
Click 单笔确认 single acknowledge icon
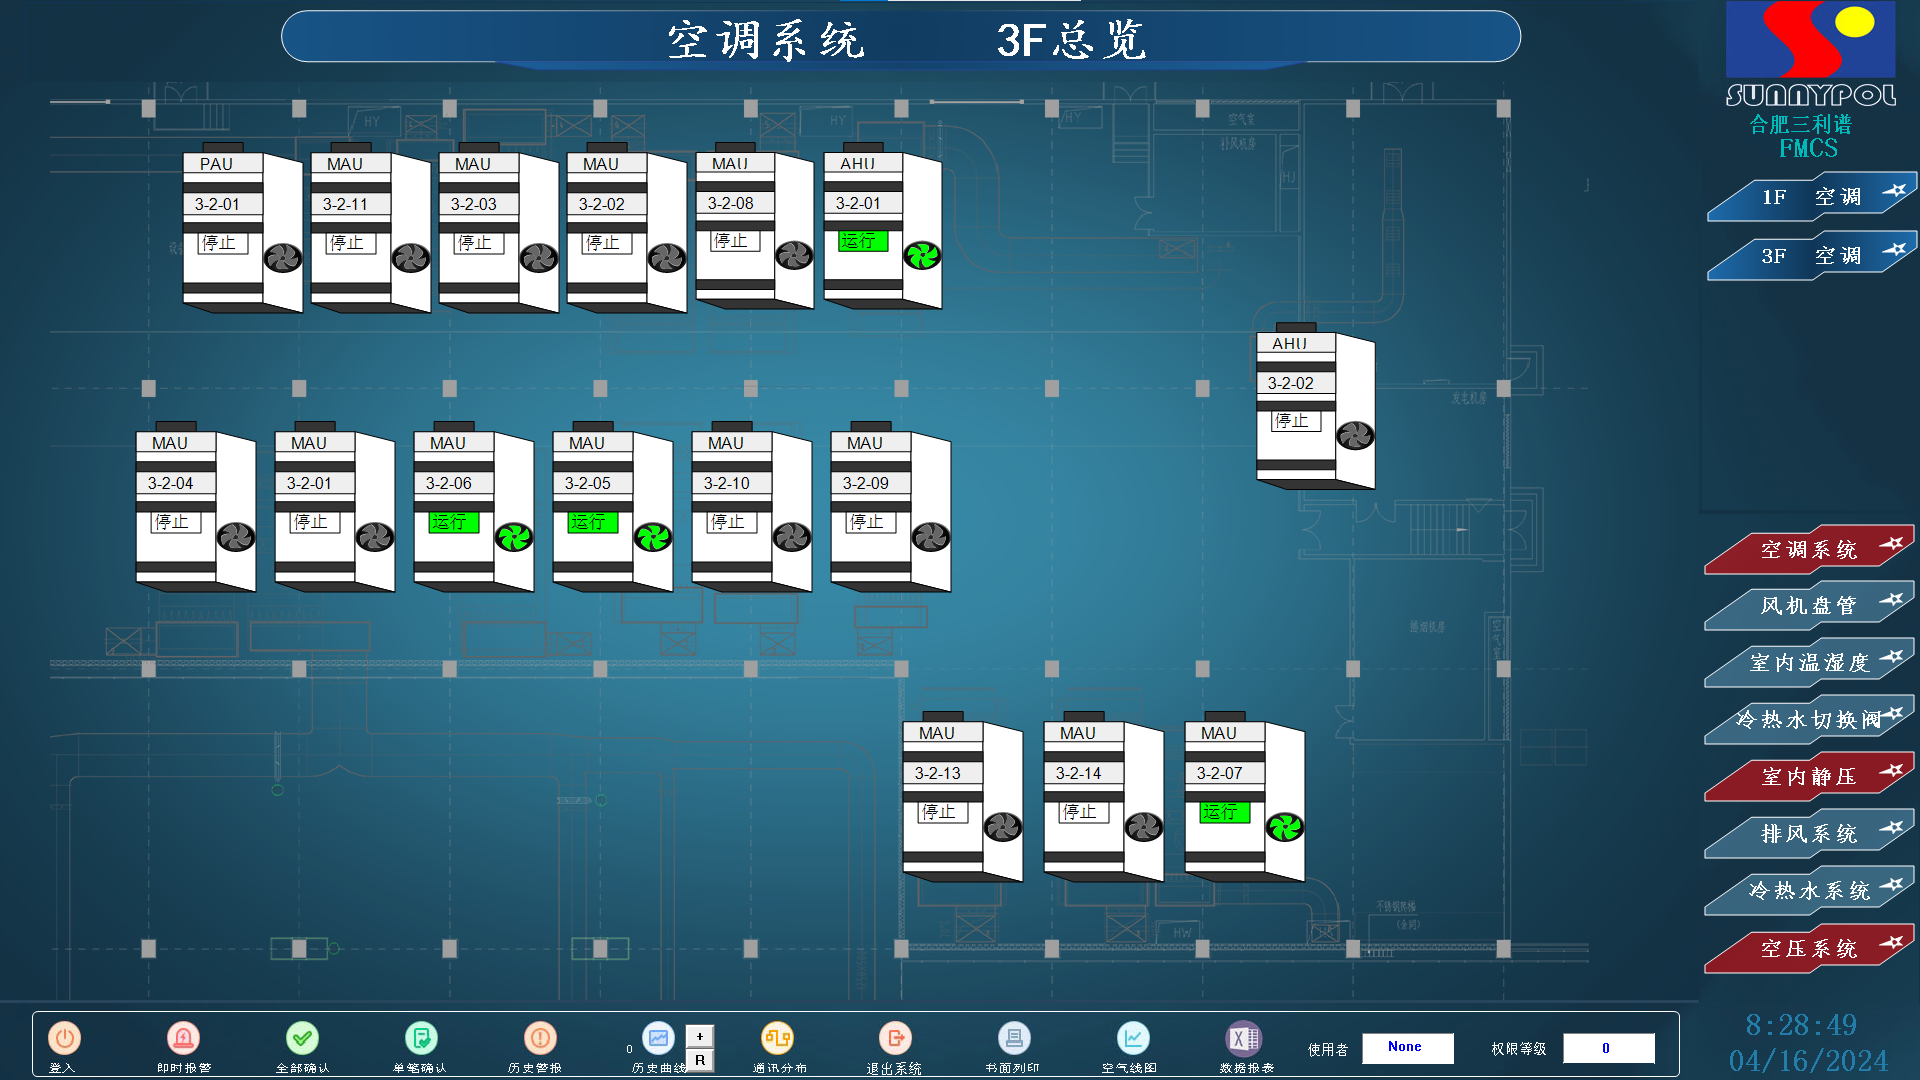(420, 1039)
